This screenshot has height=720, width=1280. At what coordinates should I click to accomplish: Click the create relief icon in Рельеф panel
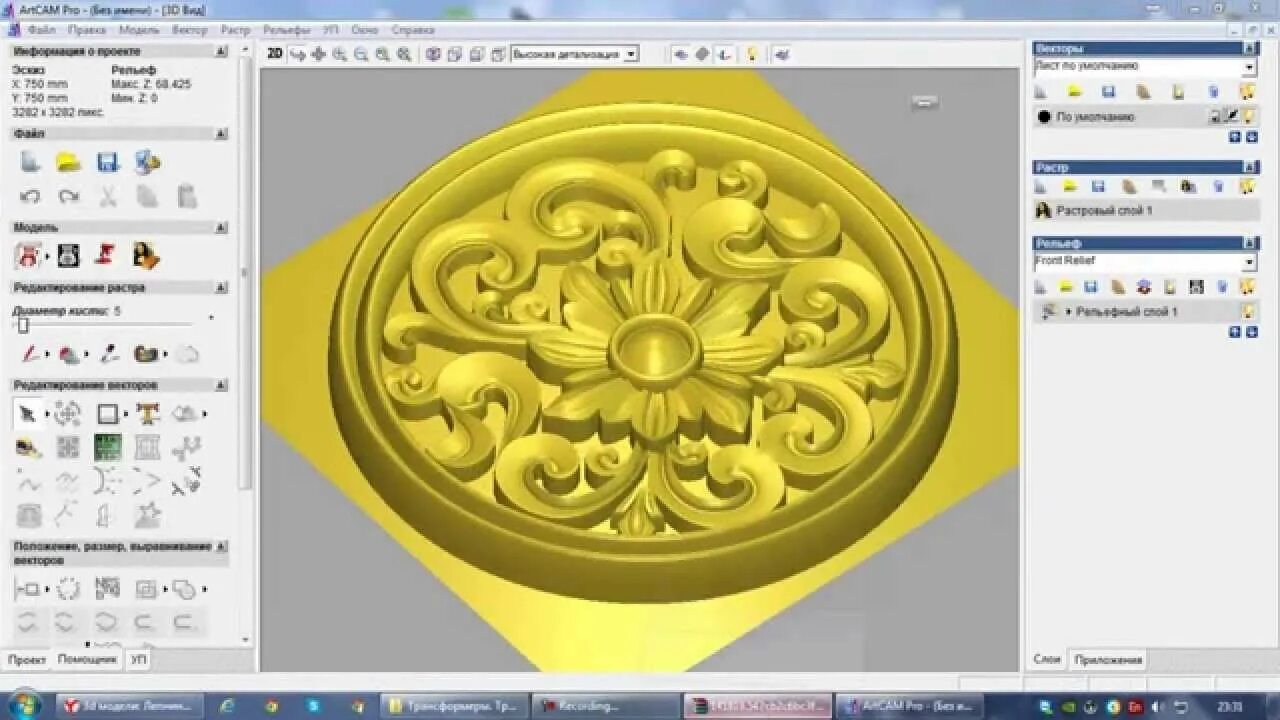pos(1040,287)
